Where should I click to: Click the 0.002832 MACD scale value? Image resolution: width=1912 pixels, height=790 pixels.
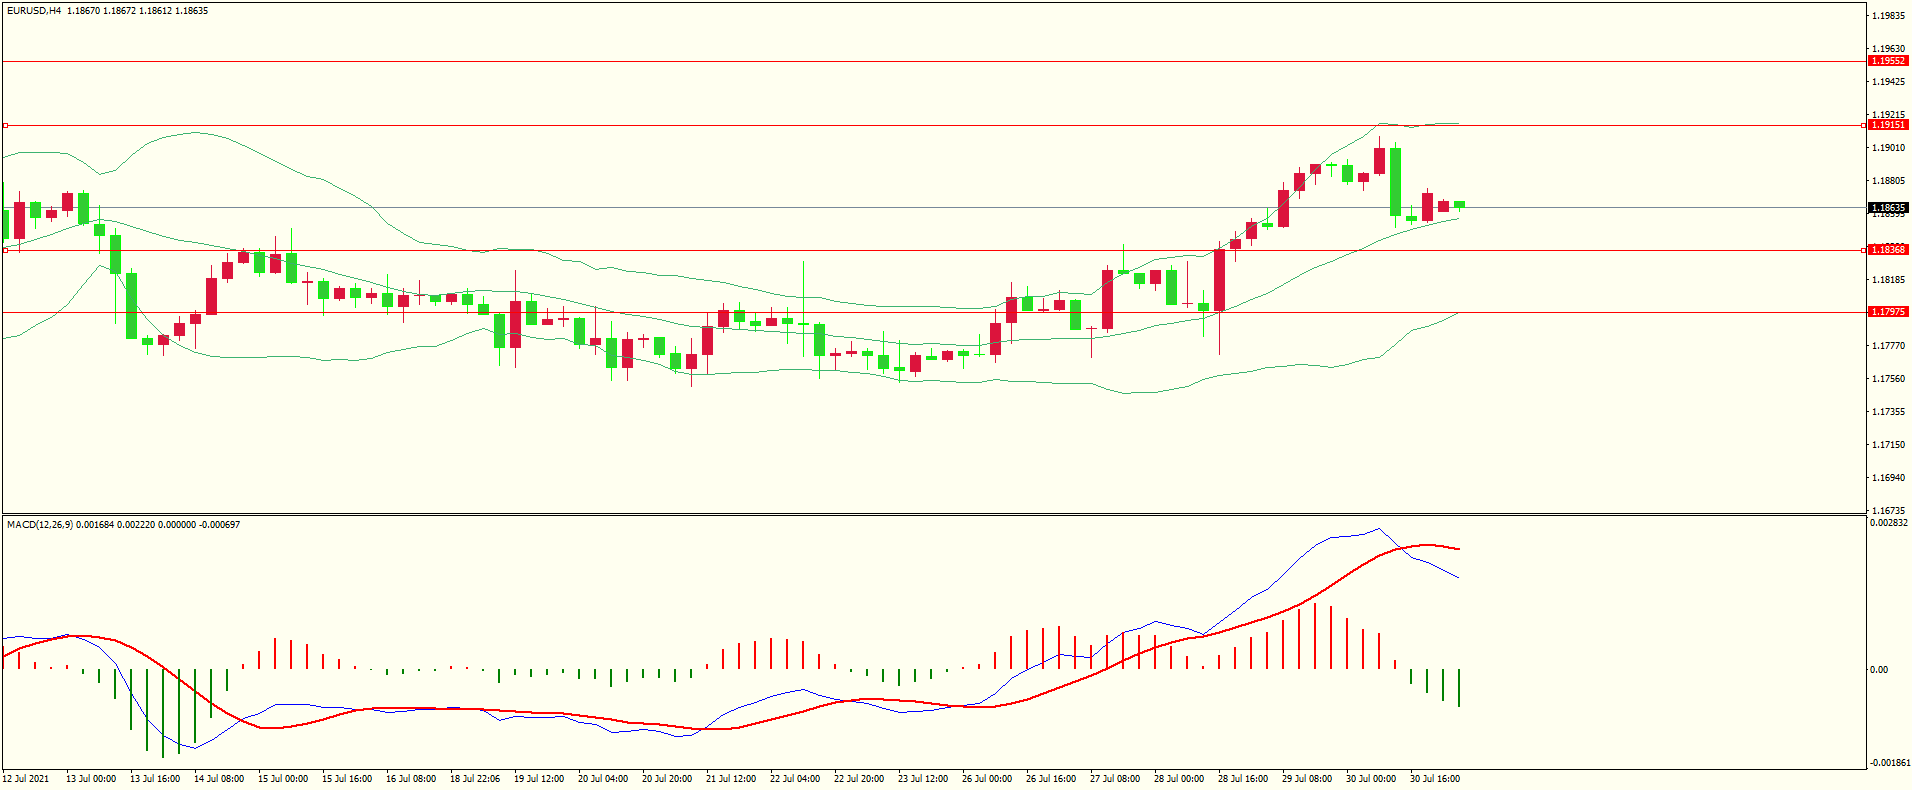click(1888, 523)
